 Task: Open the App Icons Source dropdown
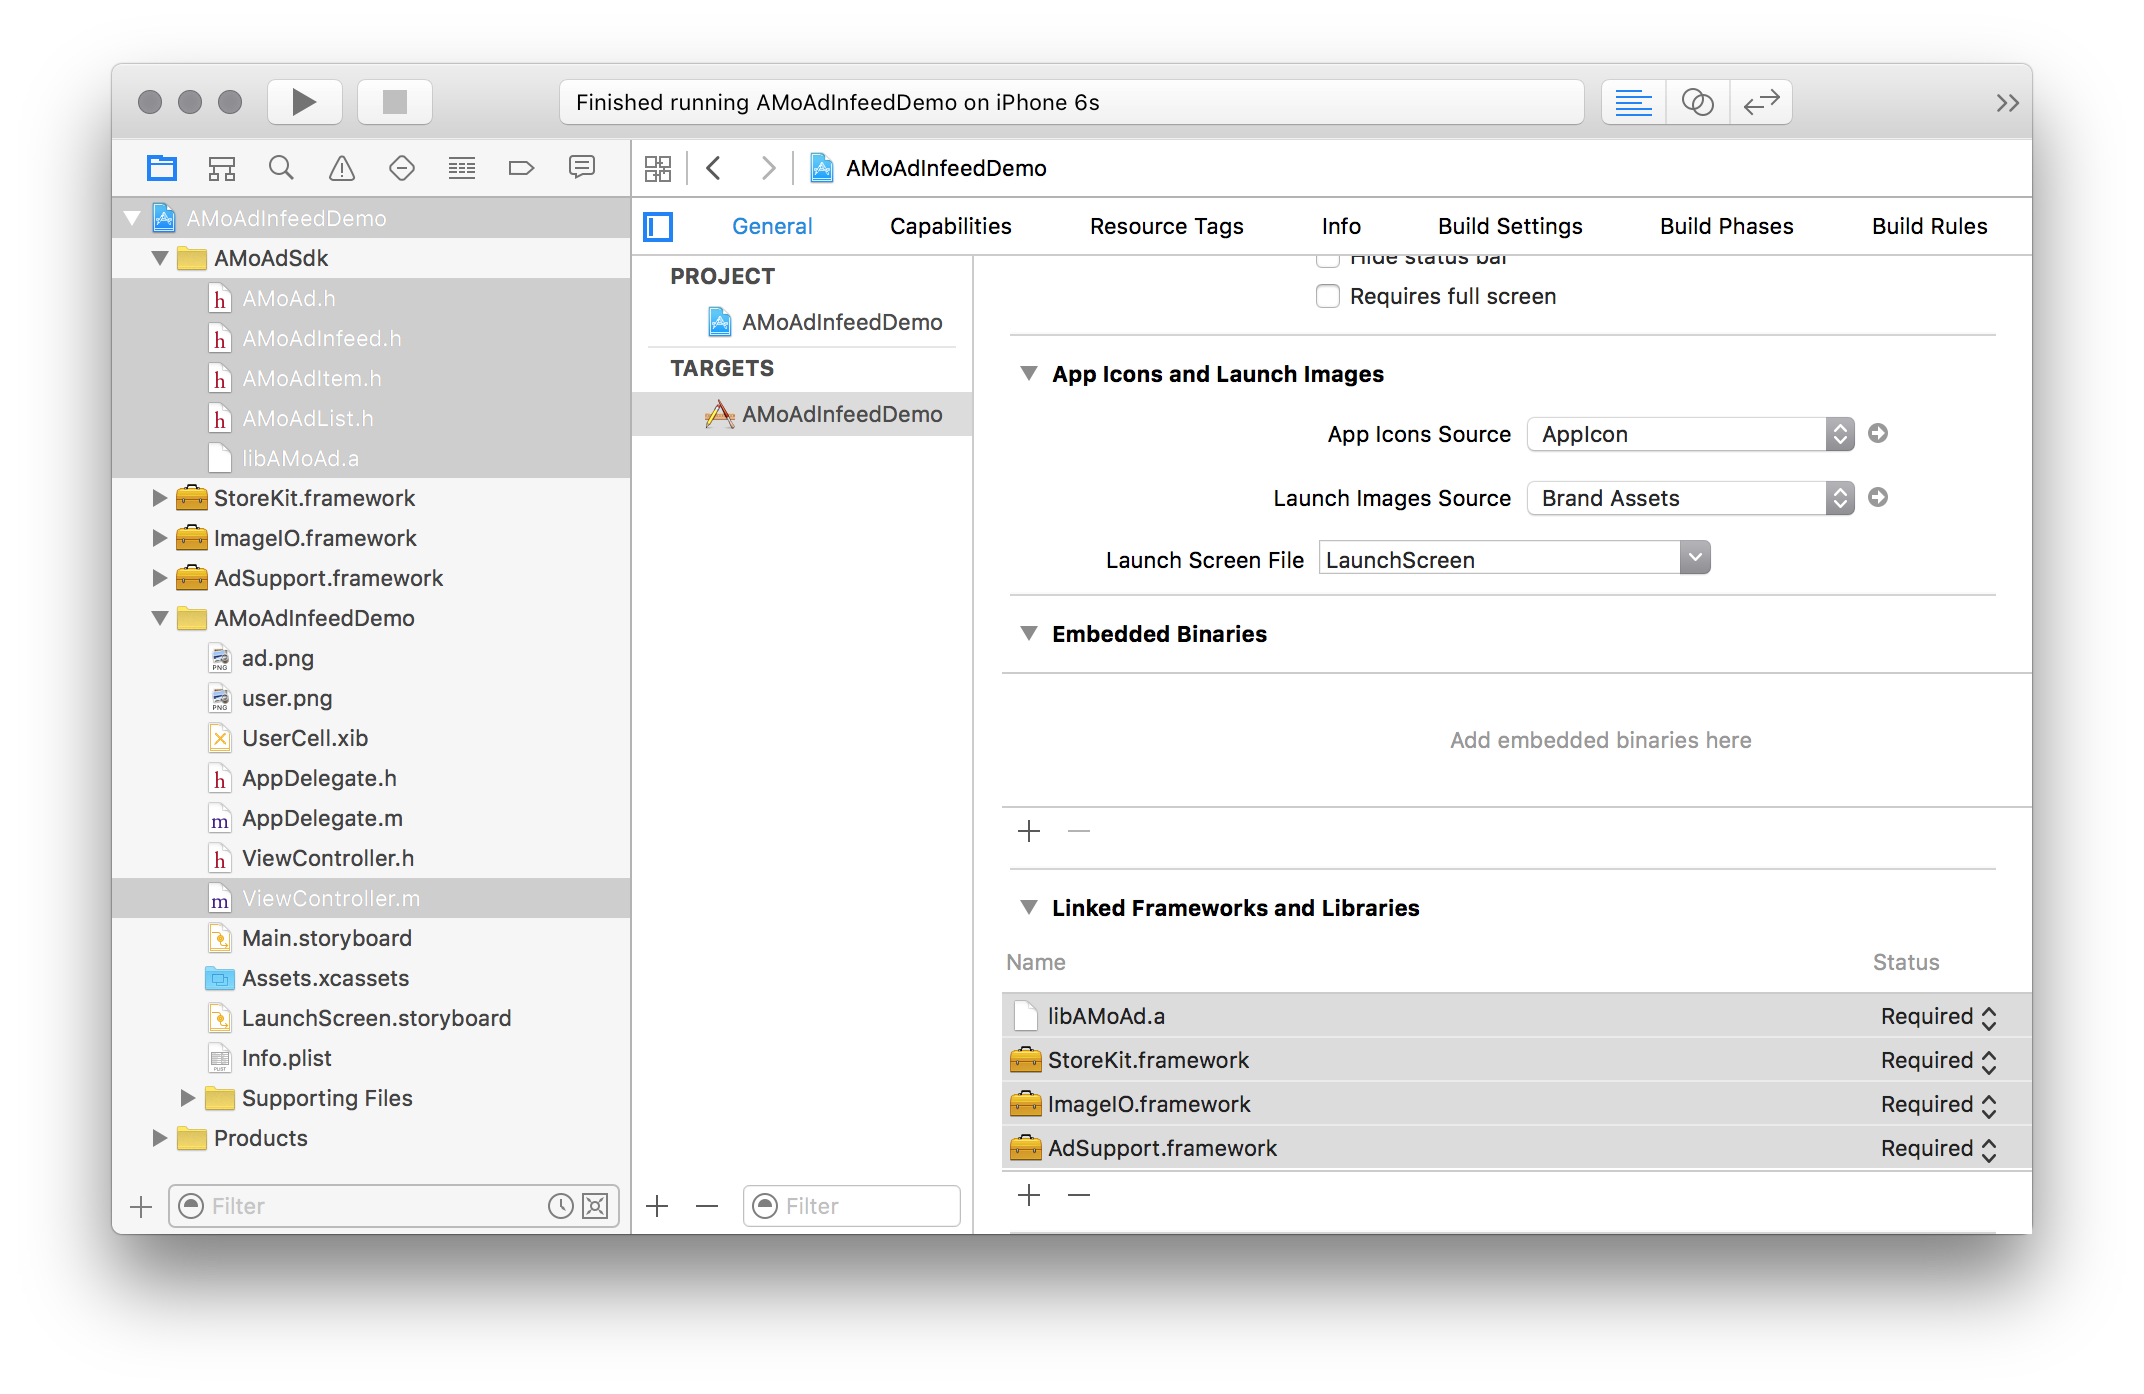pos(1690,434)
